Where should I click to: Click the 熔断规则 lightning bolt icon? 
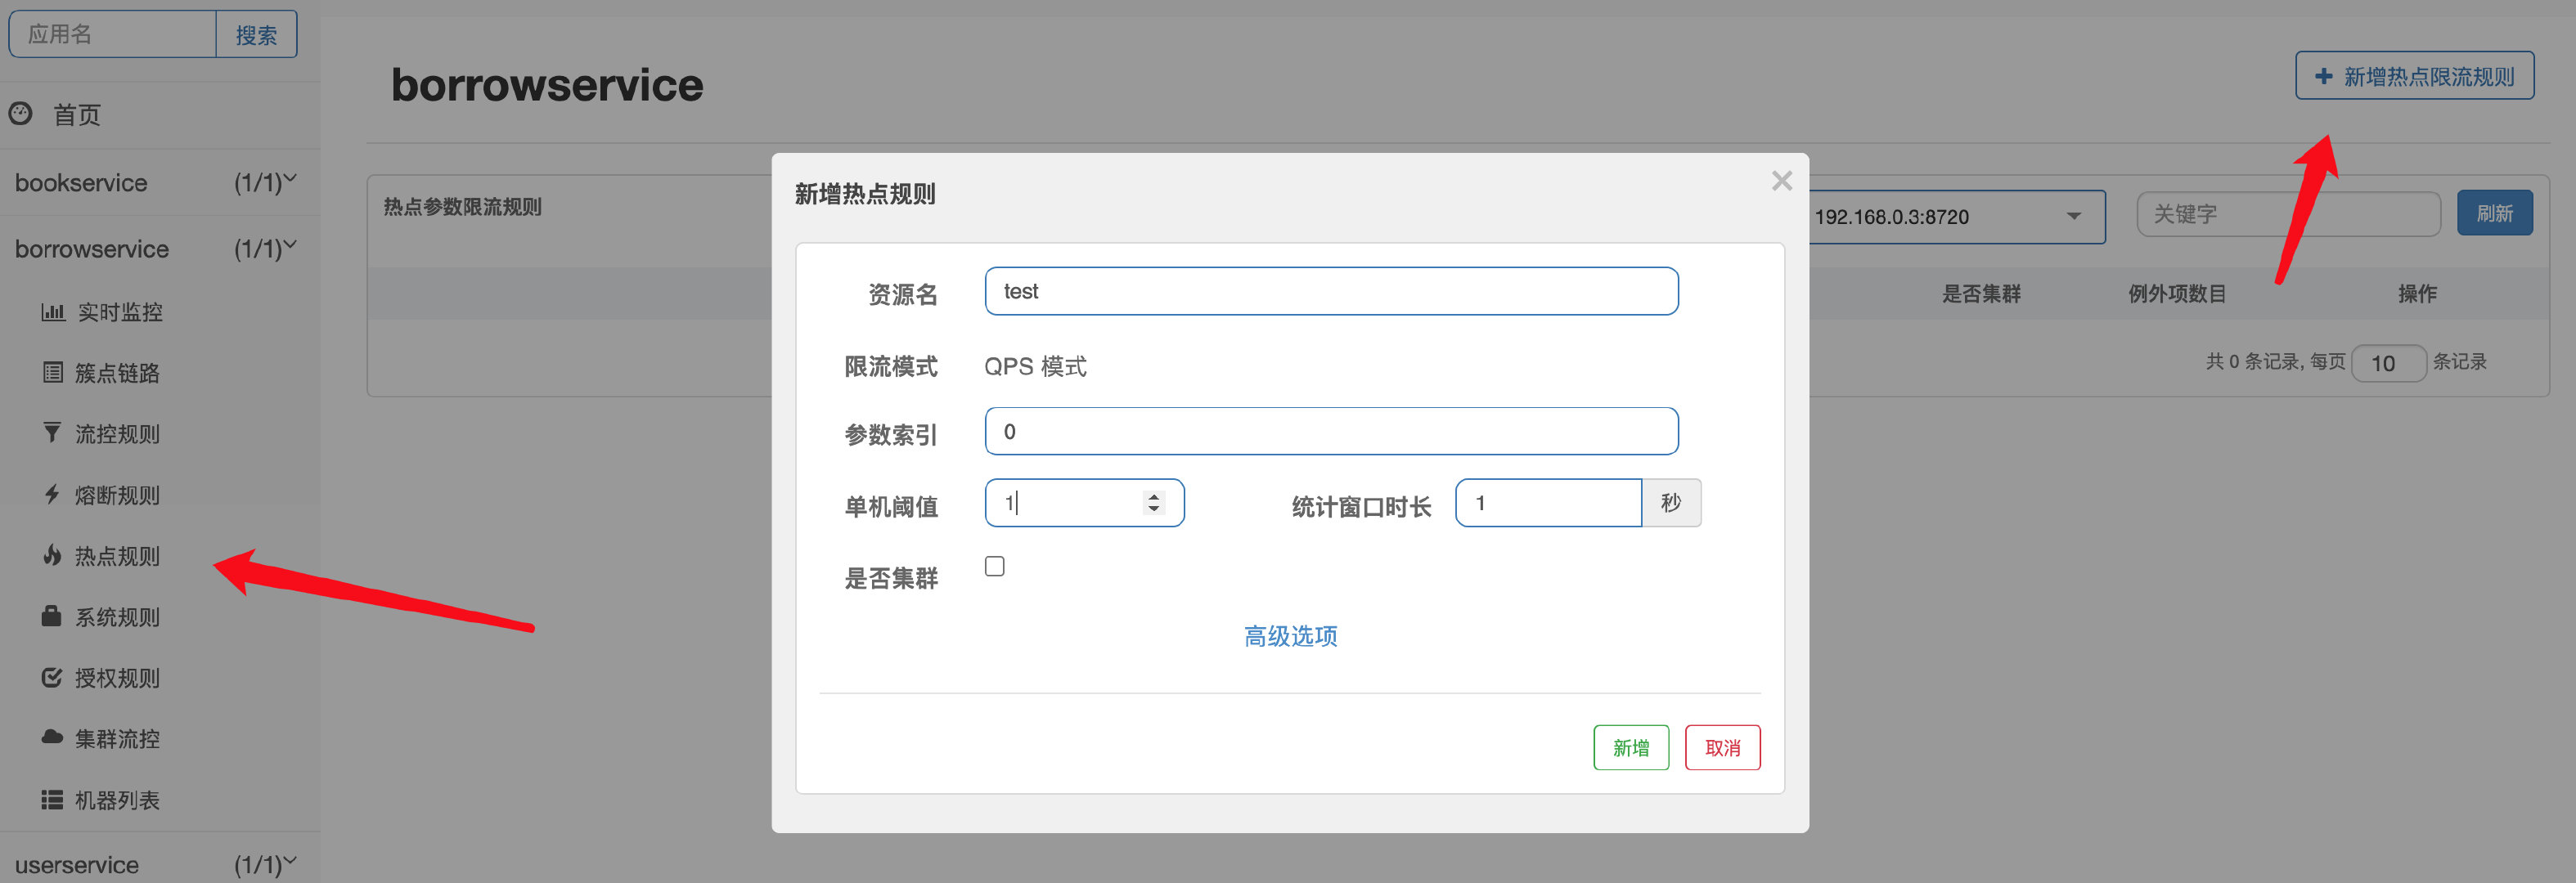point(52,494)
